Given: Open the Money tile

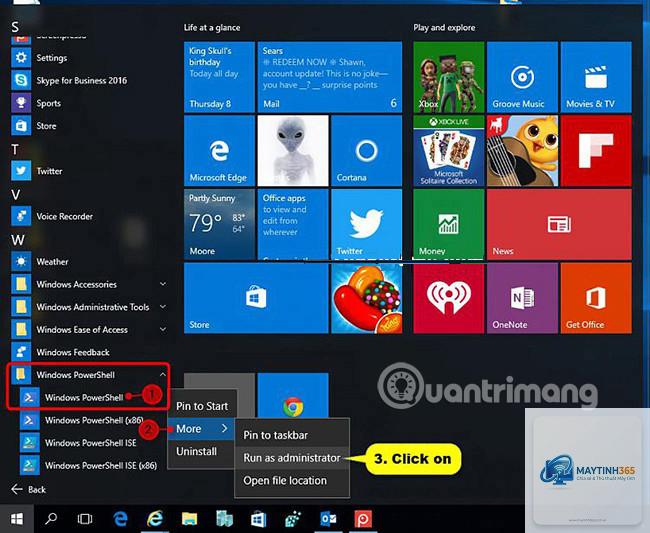Looking at the screenshot, I should pos(449,224).
